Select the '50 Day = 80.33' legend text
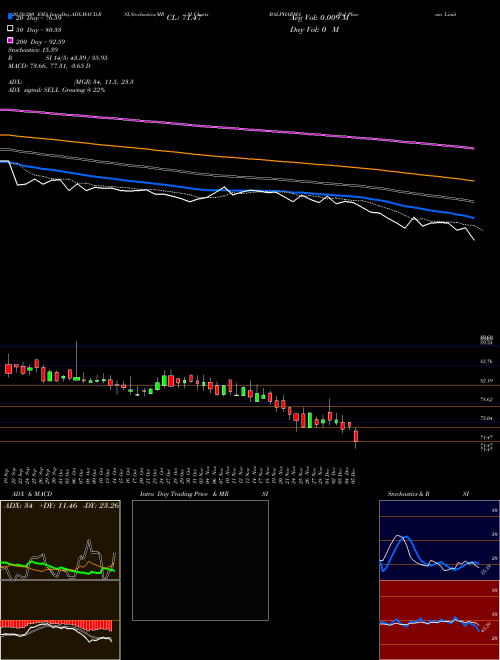This screenshot has width=500, height=660. click(39, 30)
